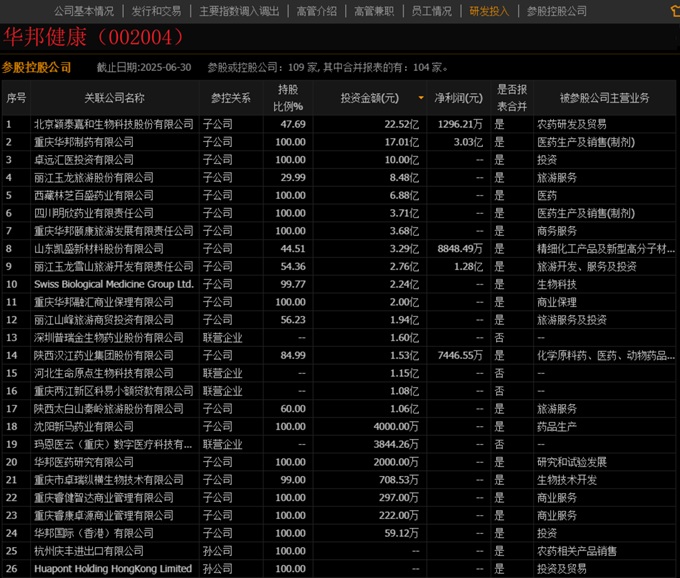Click the 参控关系 column header
The height and width of the screenshot is (578, 680).
(231, 98)
